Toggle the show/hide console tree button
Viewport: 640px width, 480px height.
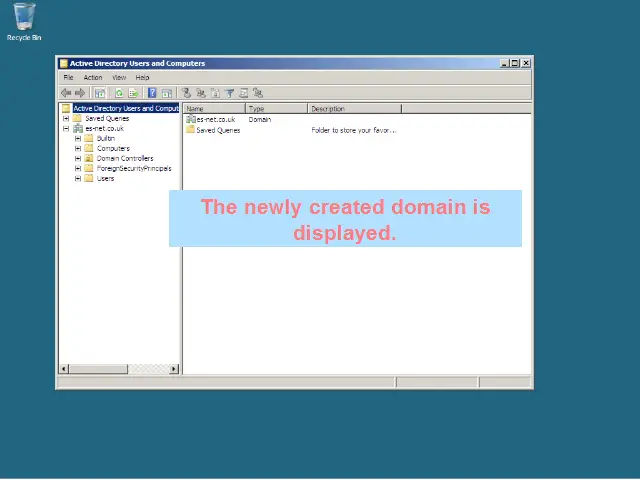tap(100, 93)
